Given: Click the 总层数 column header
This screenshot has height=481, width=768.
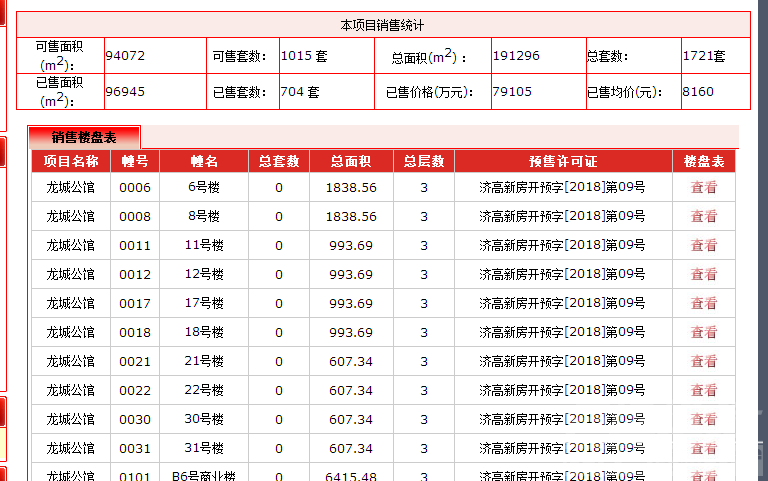Looking at the screenshot, I should tap(424, 161).
